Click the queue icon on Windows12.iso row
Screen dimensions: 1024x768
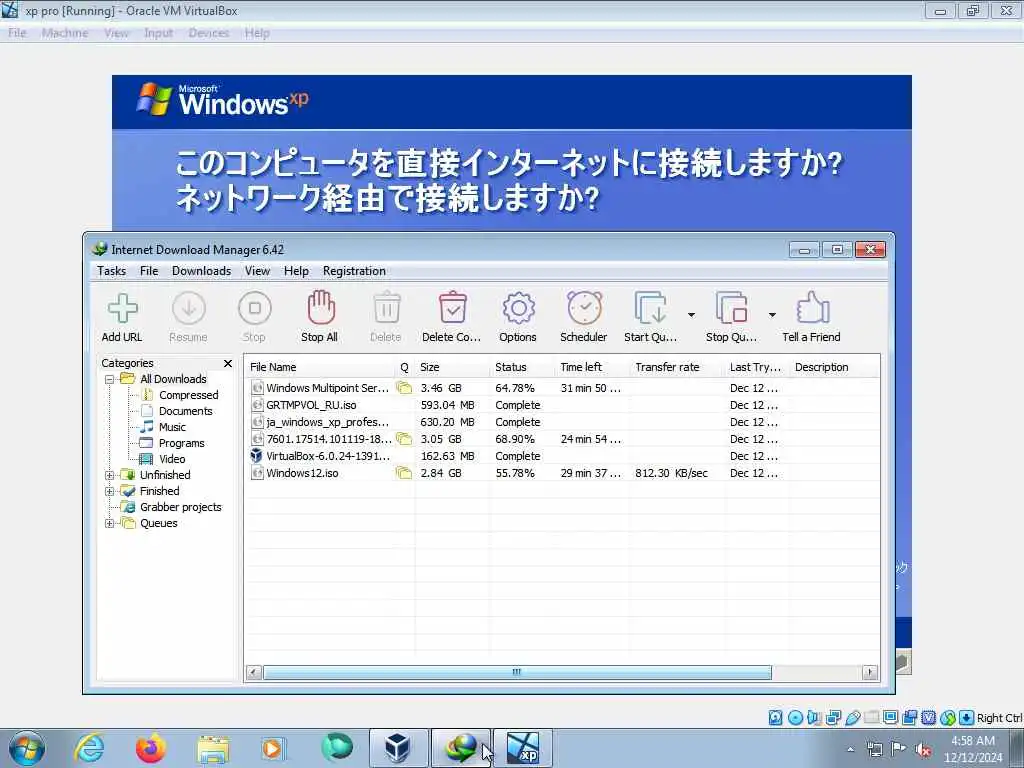pos(404,473)
